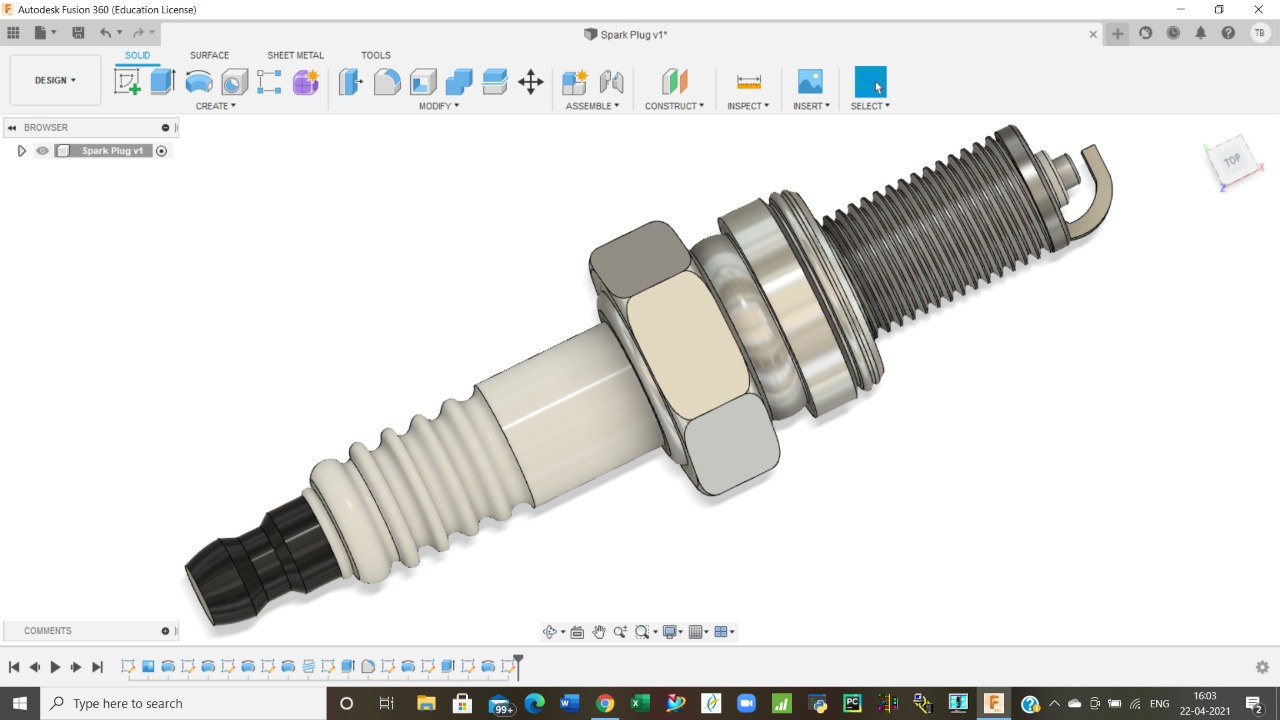
Task: Click the canvas image feature in timeline
Action: point(148,666)
